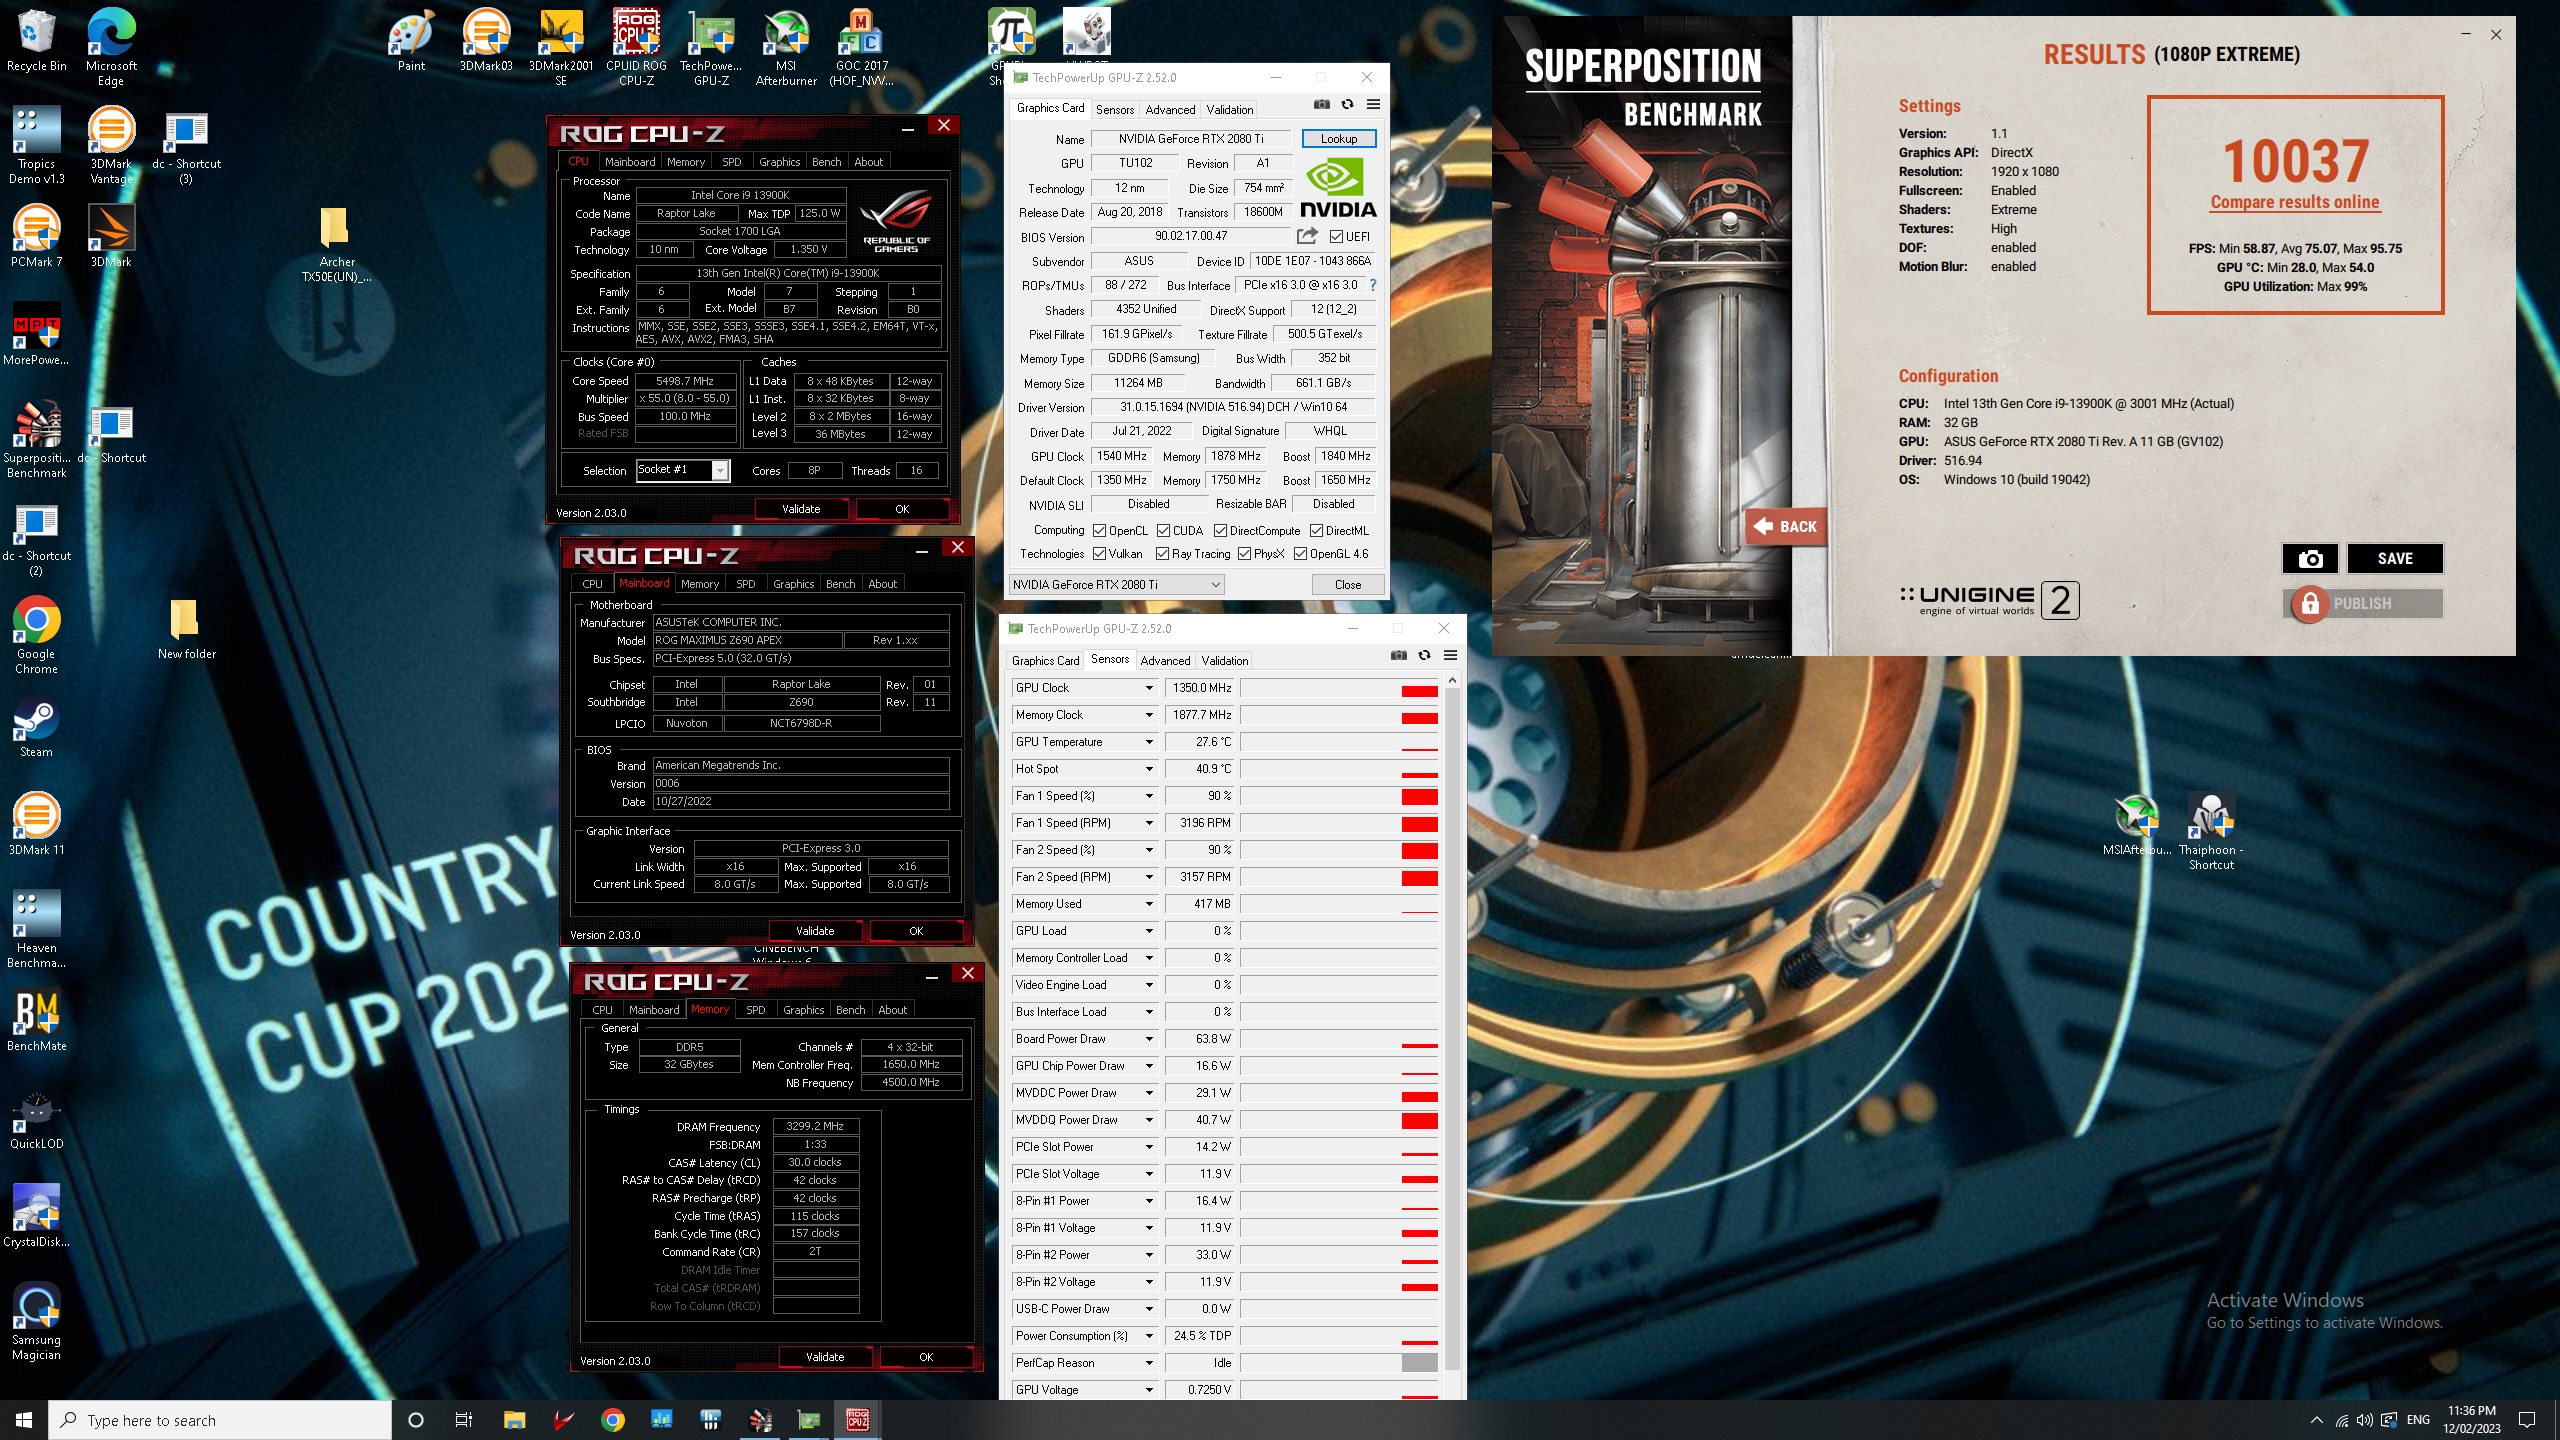Open hamburger menu in GPU-Z Graphics Card window

point(1374,105)
